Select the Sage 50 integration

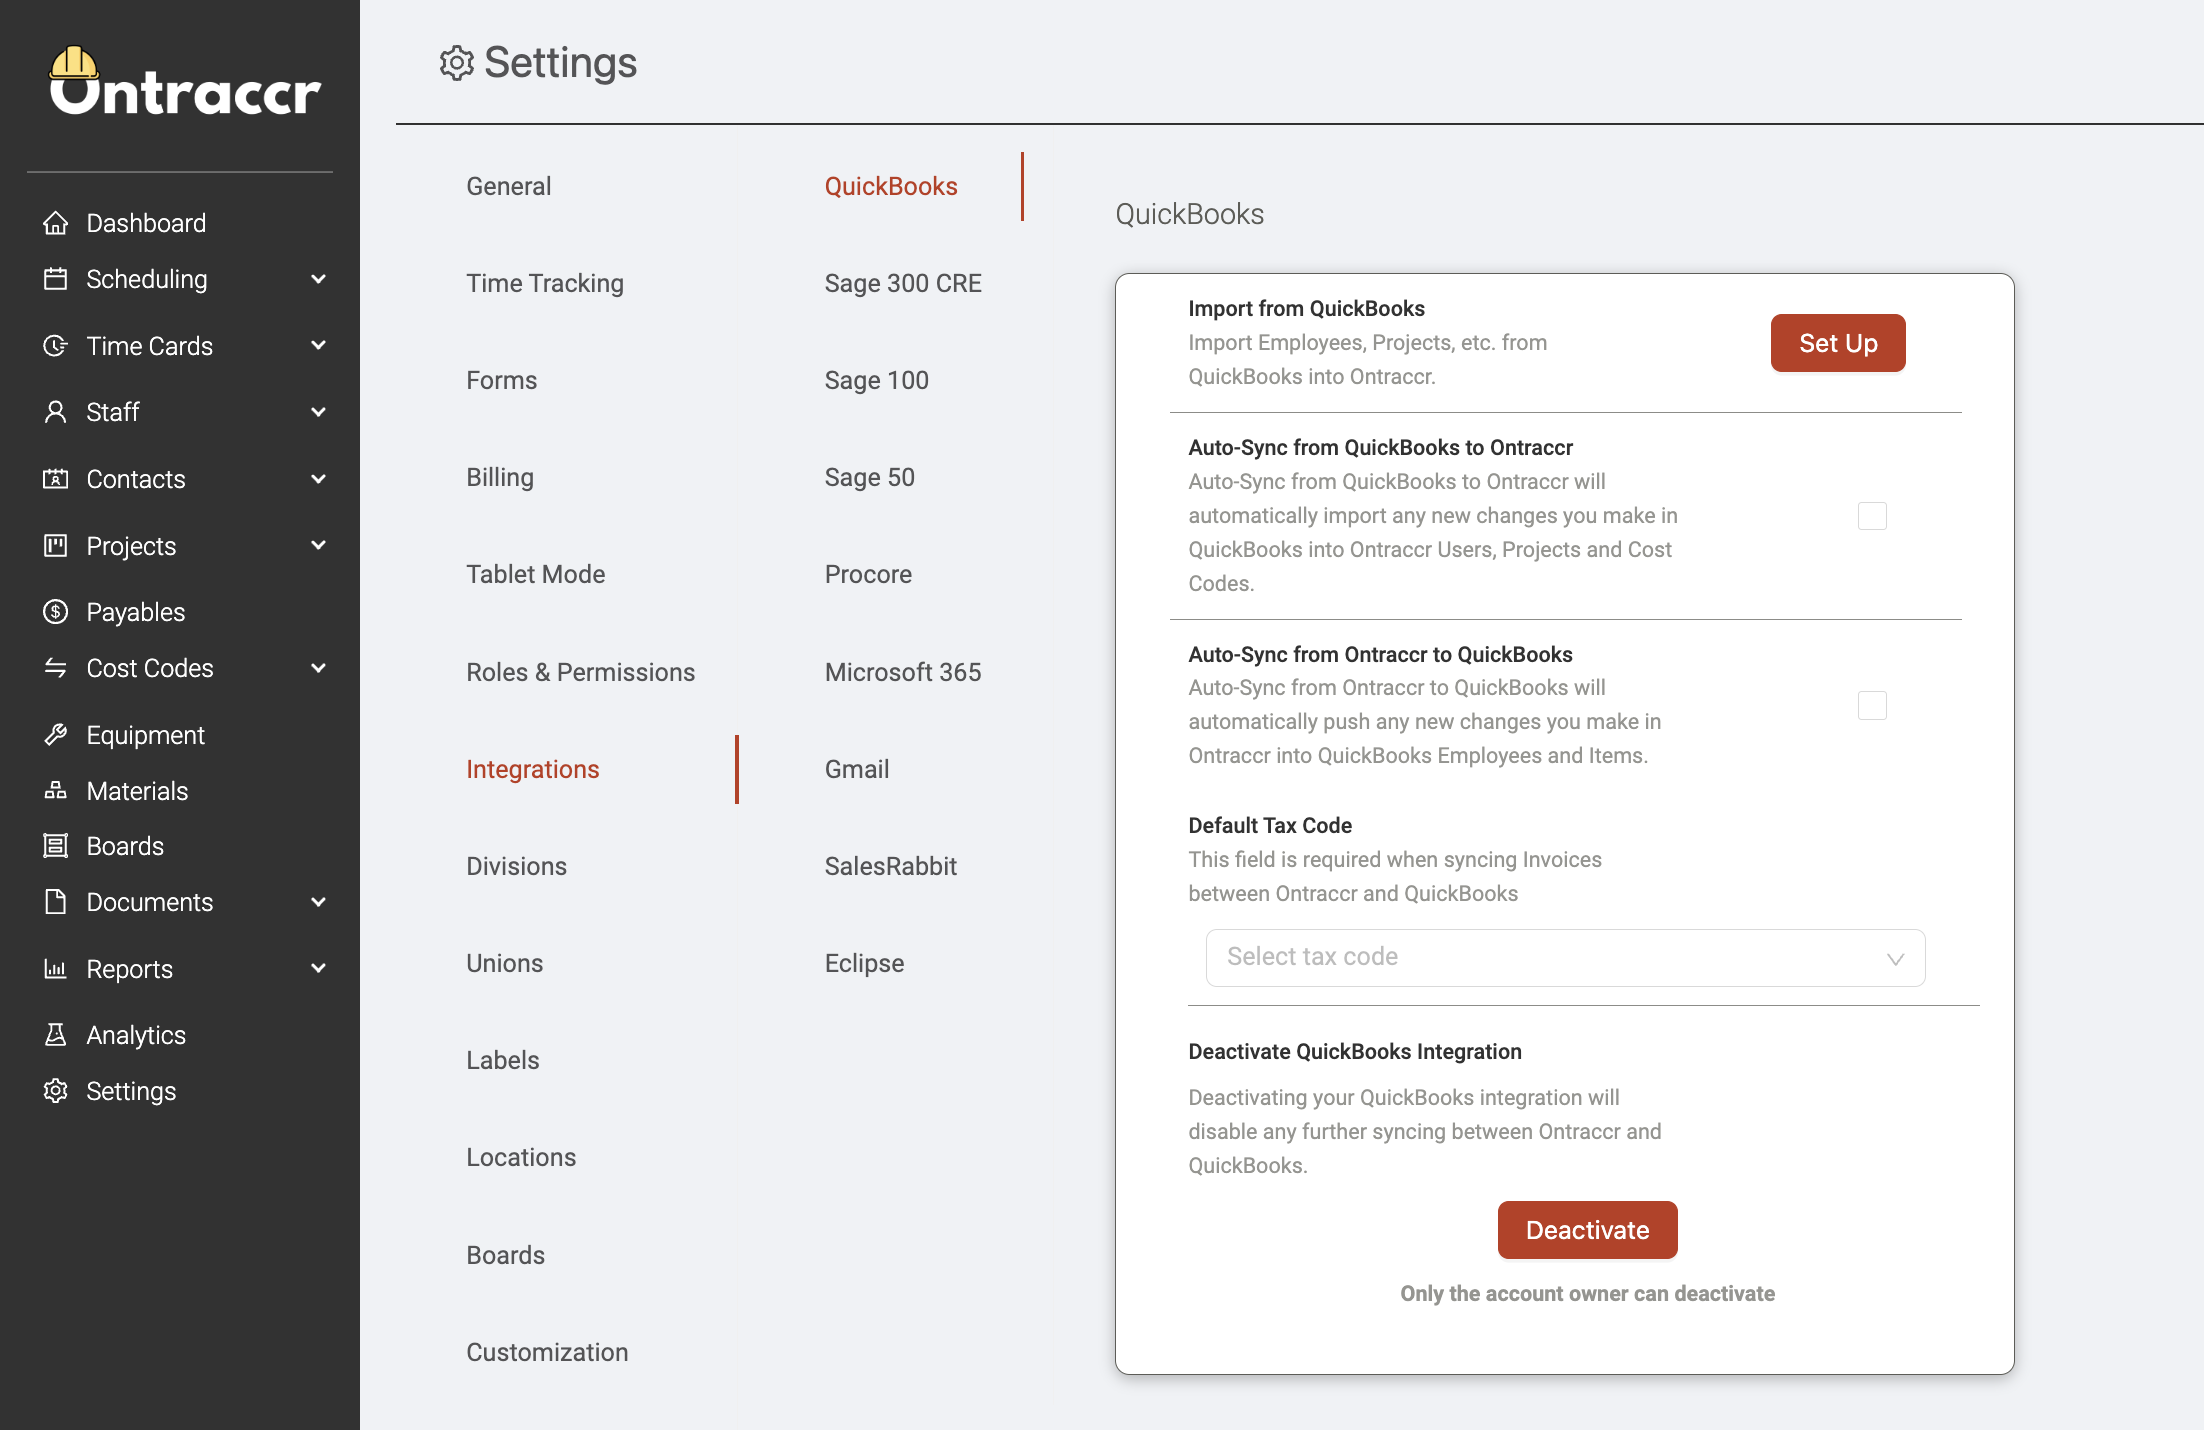(869, 477)
